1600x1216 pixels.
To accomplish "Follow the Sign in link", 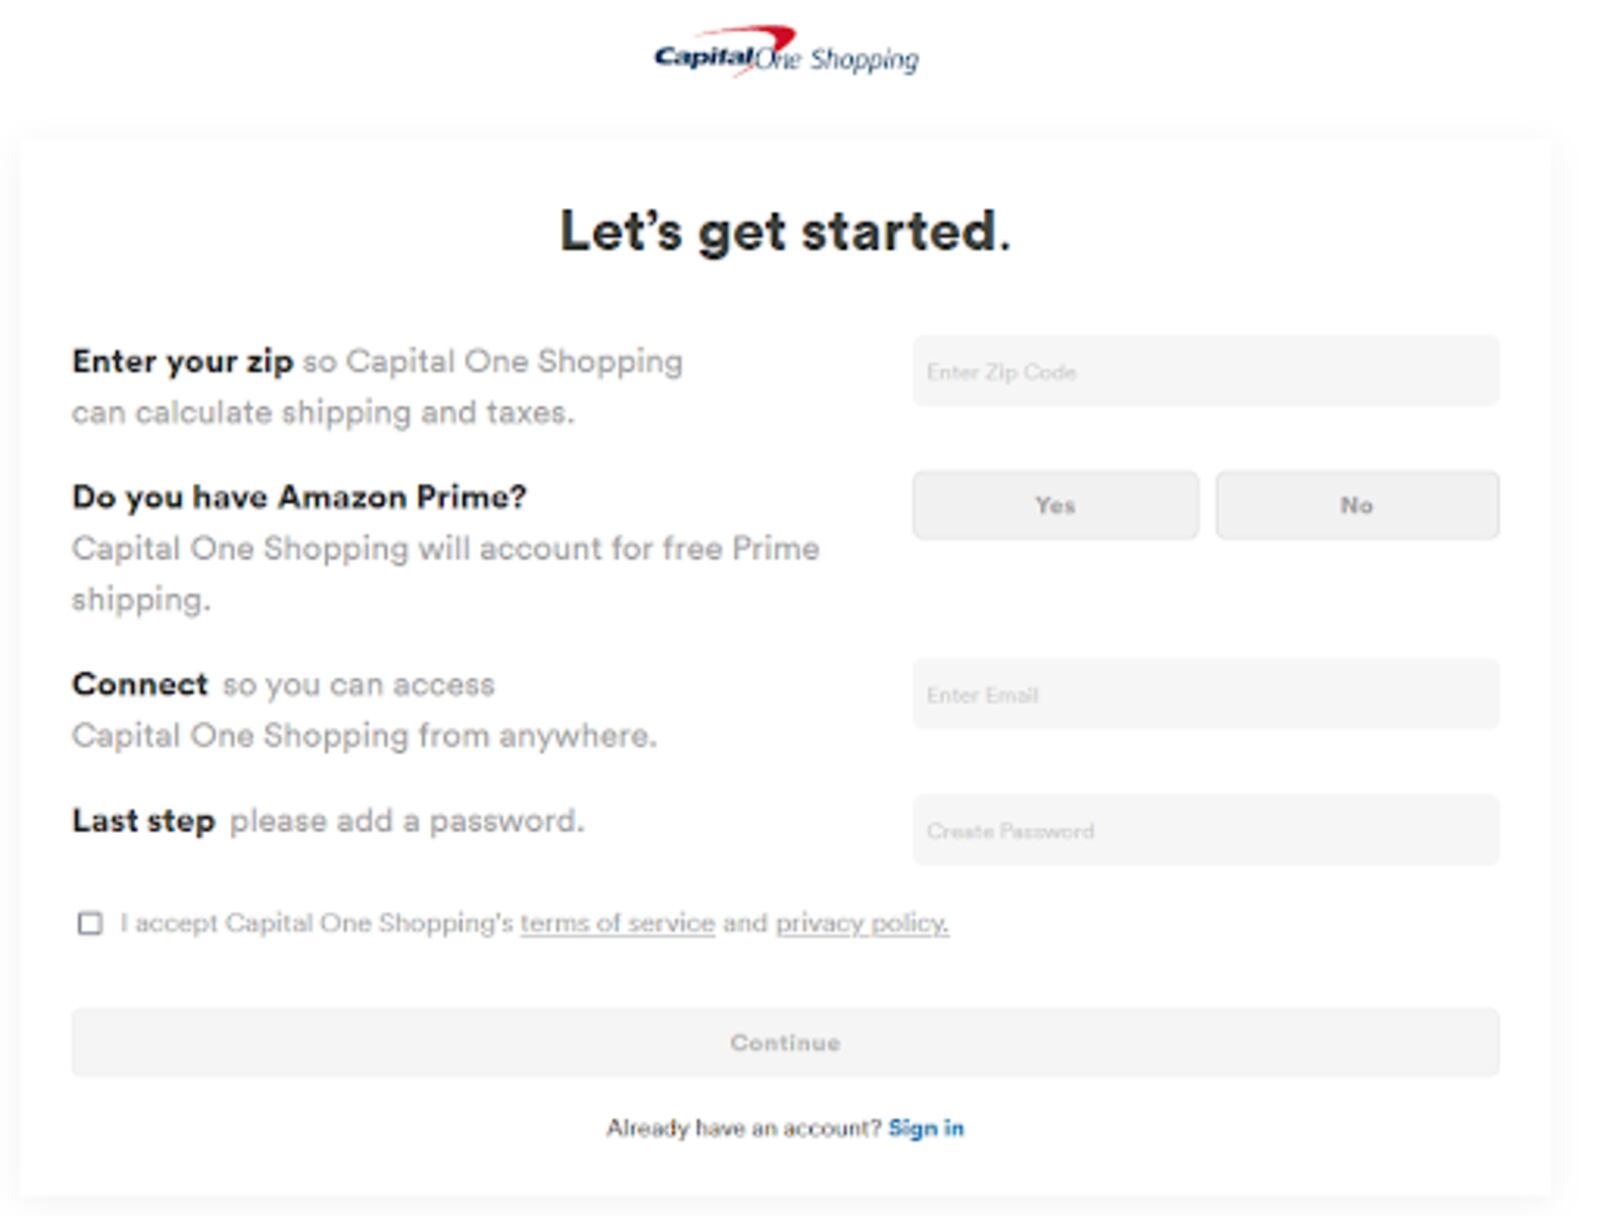I will click(x=926, y=1128).
